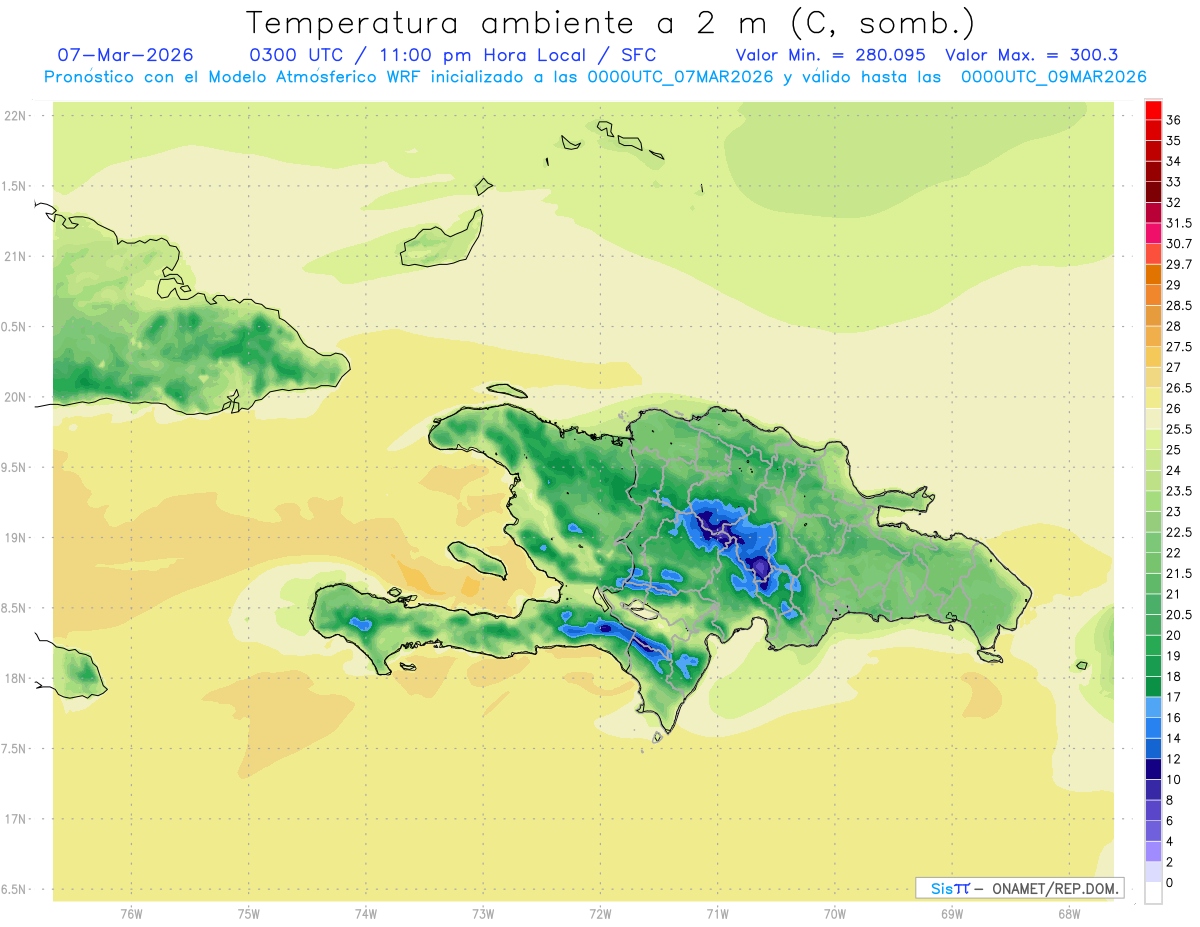Click the top red legend swatch above 36

click(x=1153, y=110)
